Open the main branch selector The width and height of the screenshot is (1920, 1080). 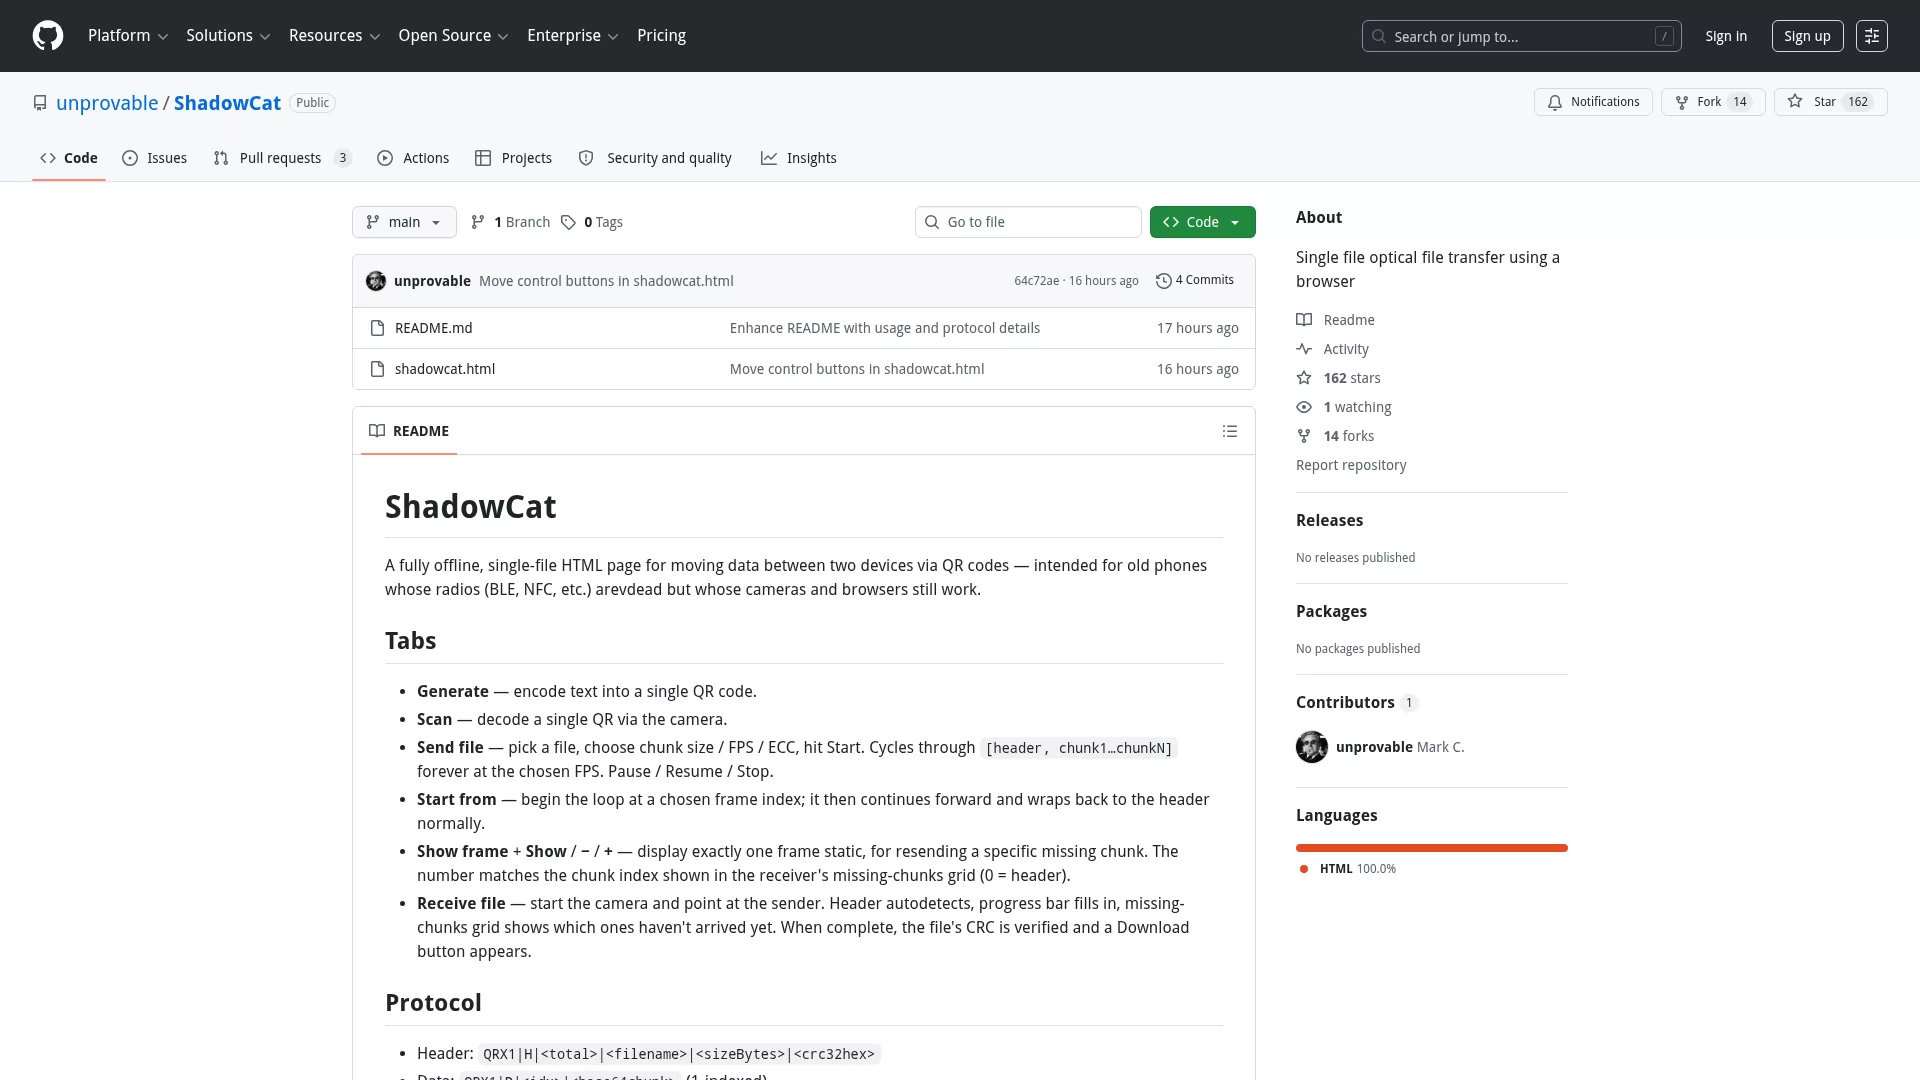click(404, 222)
